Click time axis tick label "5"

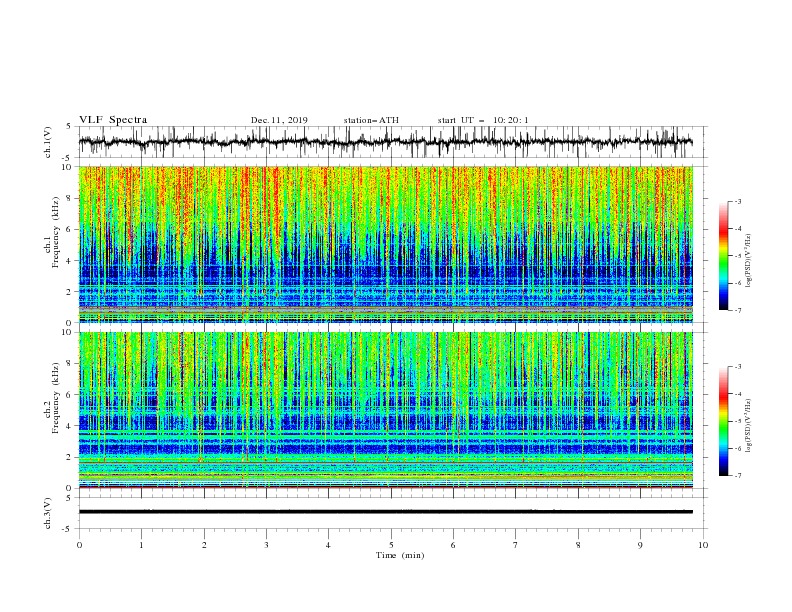[x=391, y=545]
